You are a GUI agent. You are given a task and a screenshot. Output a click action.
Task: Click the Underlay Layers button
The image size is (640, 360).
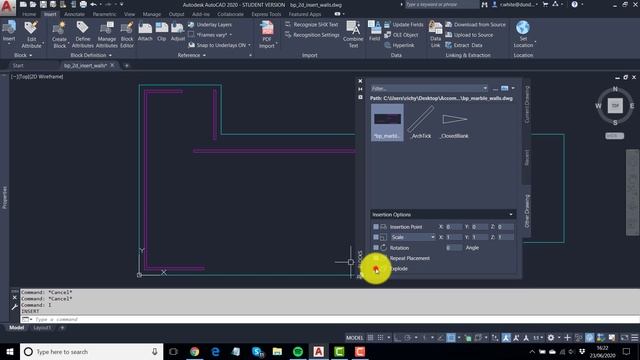click(210, 24)
